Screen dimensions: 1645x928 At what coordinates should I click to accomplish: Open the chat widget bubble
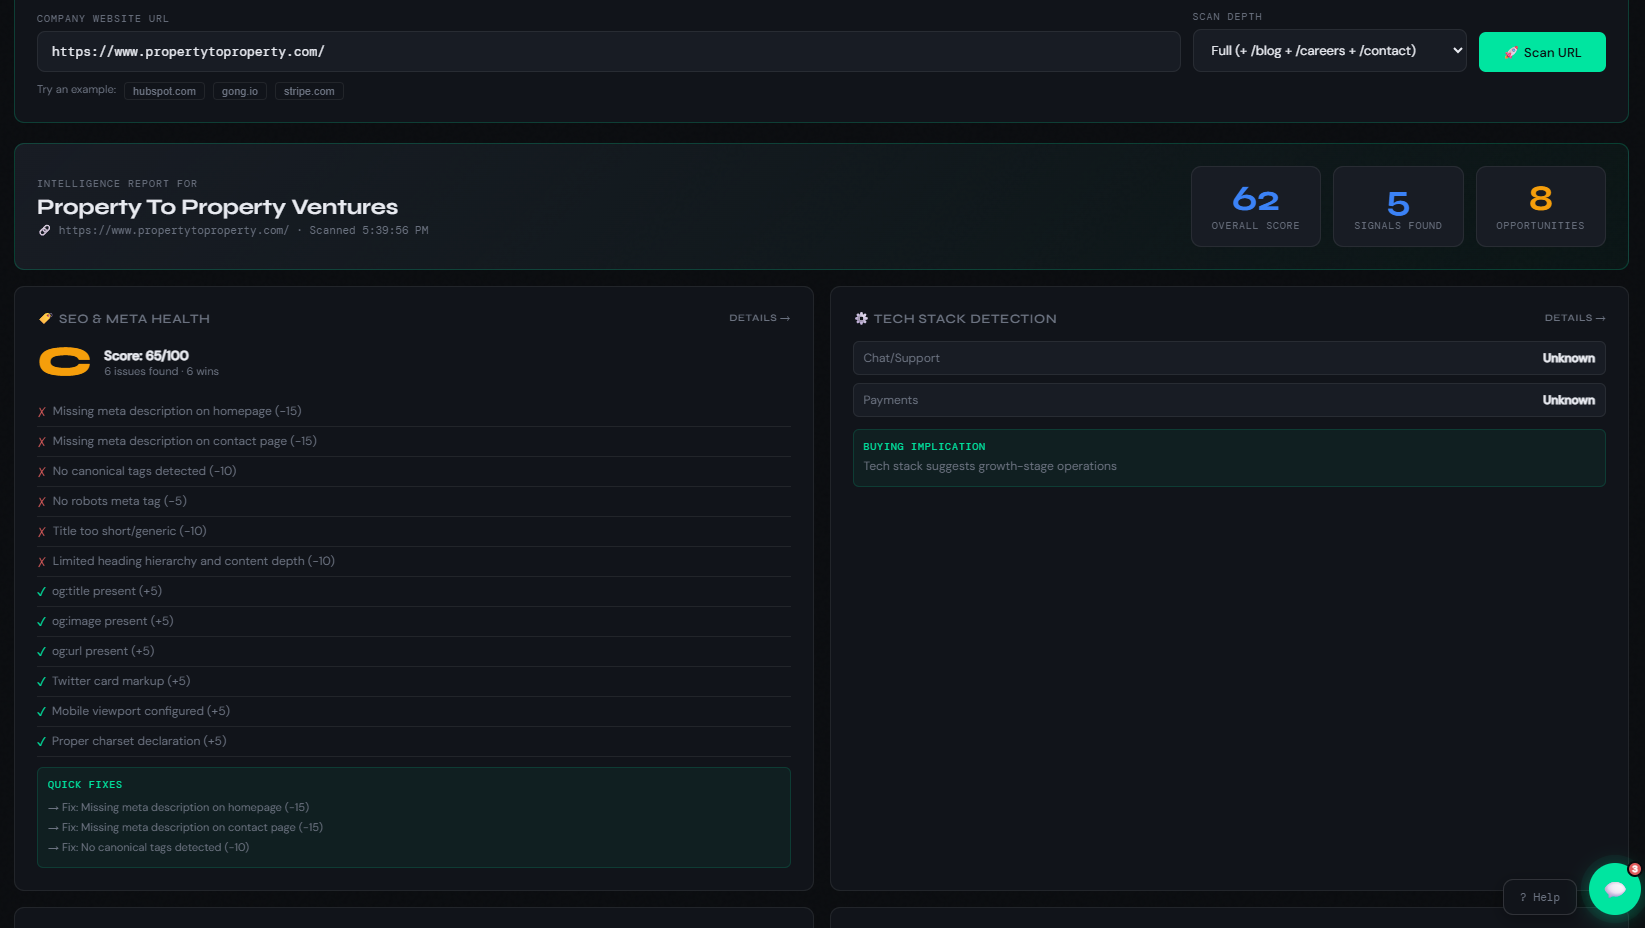pyautogui.click(x=1614, y=889)
